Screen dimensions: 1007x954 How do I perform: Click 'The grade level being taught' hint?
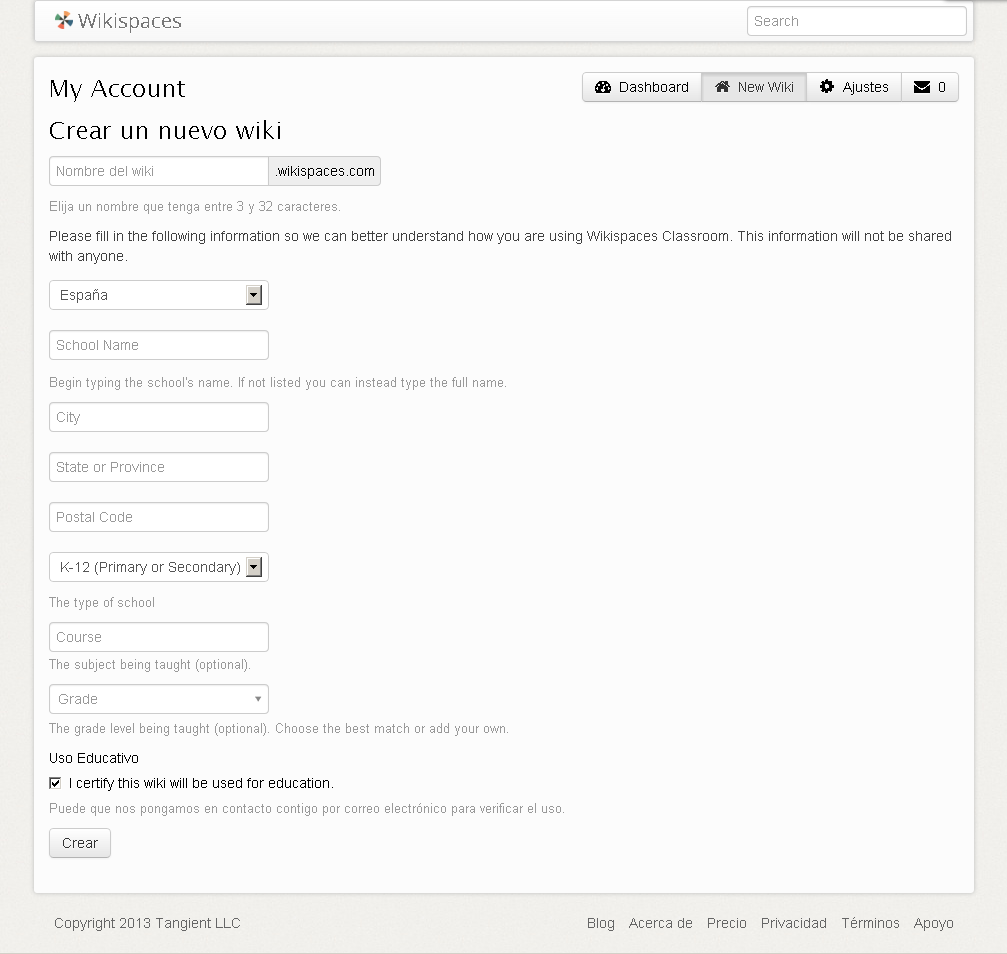click(x=279, y=729)
